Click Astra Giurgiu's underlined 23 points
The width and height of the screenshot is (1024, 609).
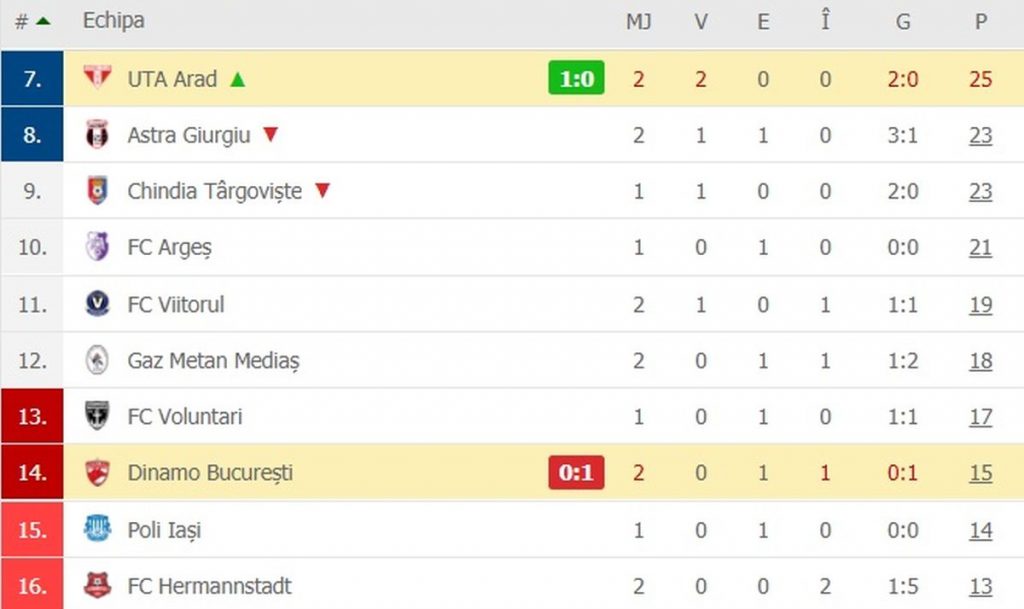pyautogui.click(x=980, y=135)
